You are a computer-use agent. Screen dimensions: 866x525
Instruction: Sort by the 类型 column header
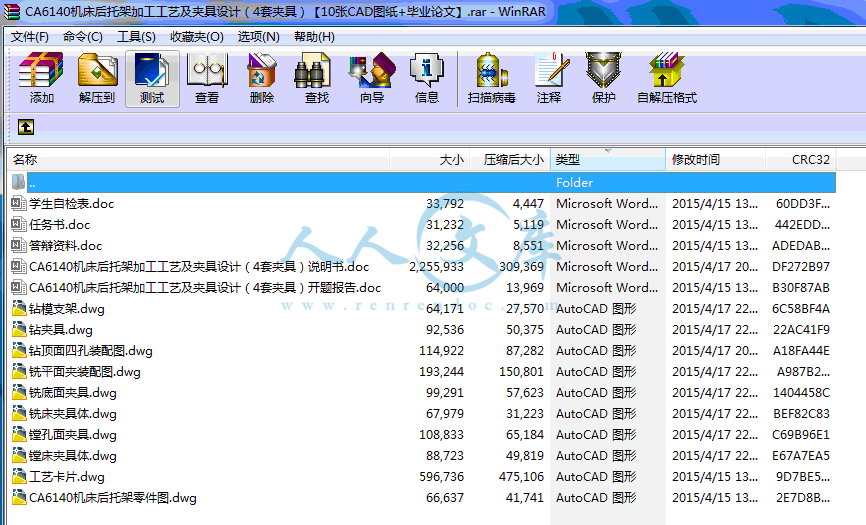[608, 160]
